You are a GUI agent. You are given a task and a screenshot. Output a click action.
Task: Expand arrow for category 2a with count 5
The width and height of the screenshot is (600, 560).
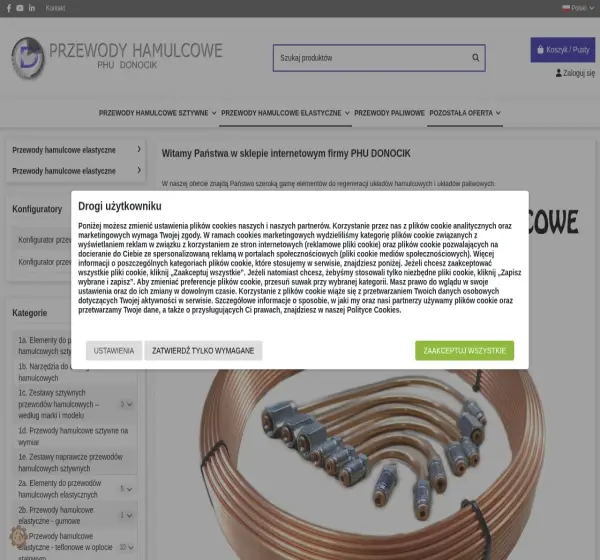click(x=126, y=489)
